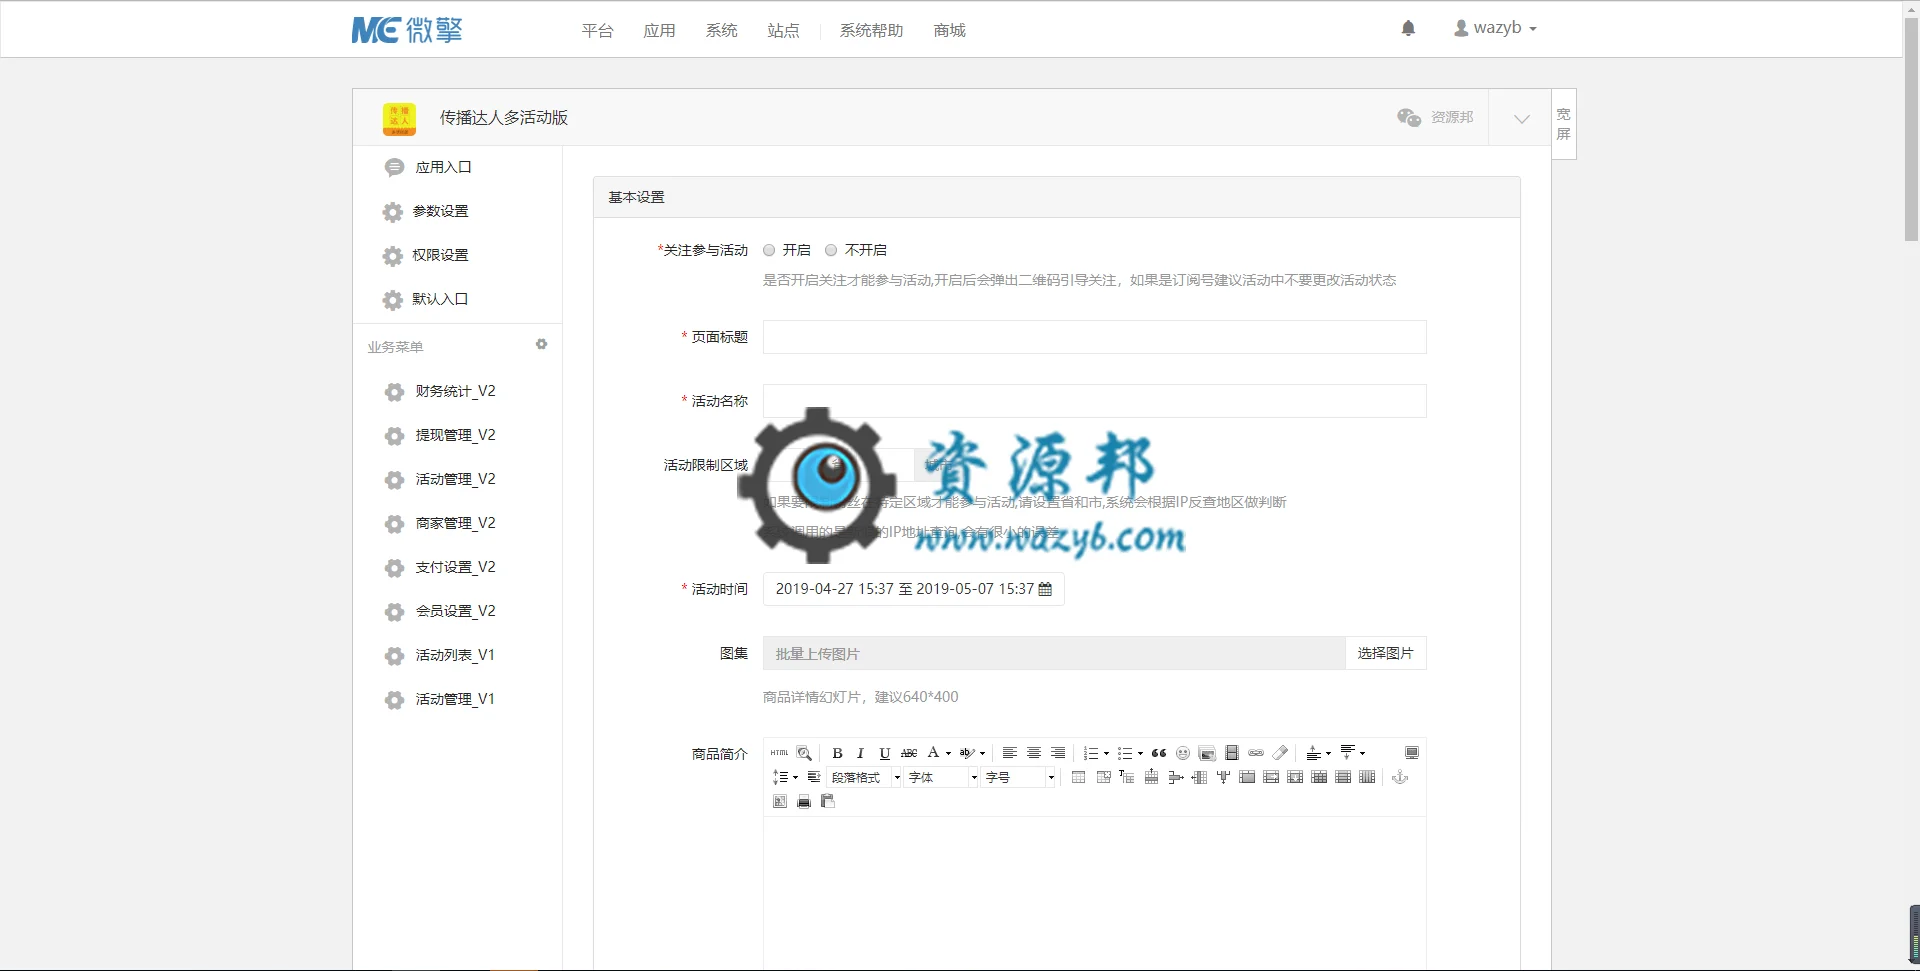1920x971 pixels.
Task: Click the 页面标题 input field
Action: click(1094, 337)
